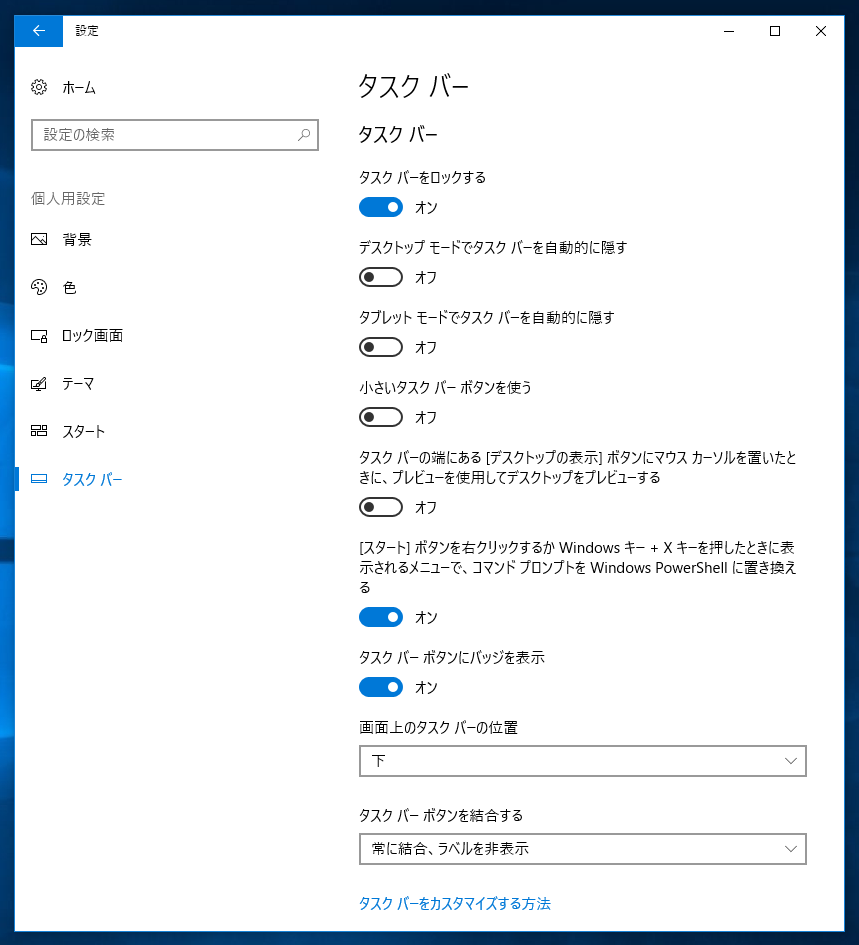The width and height of the screenshot is (859, 945).
Task: Enable 小さいタスク バー ボタンを使う switch
Action: point(381,417)
